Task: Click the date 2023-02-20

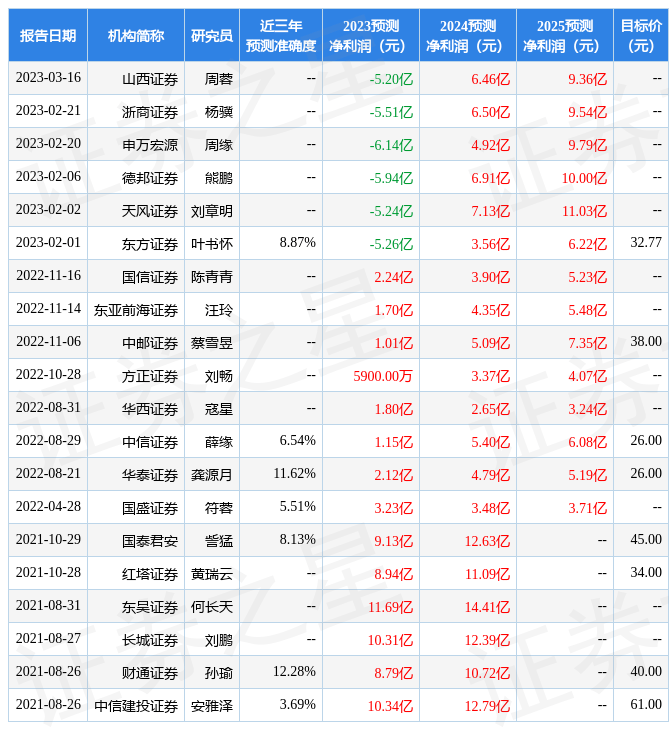Action: [x=48, y=144]
